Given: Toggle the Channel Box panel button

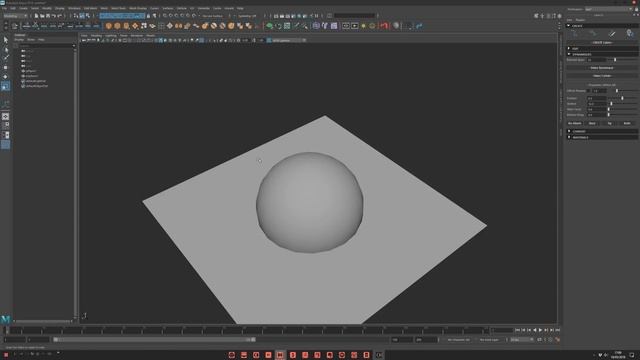Looking at the screenshot, I should (560, 16).
